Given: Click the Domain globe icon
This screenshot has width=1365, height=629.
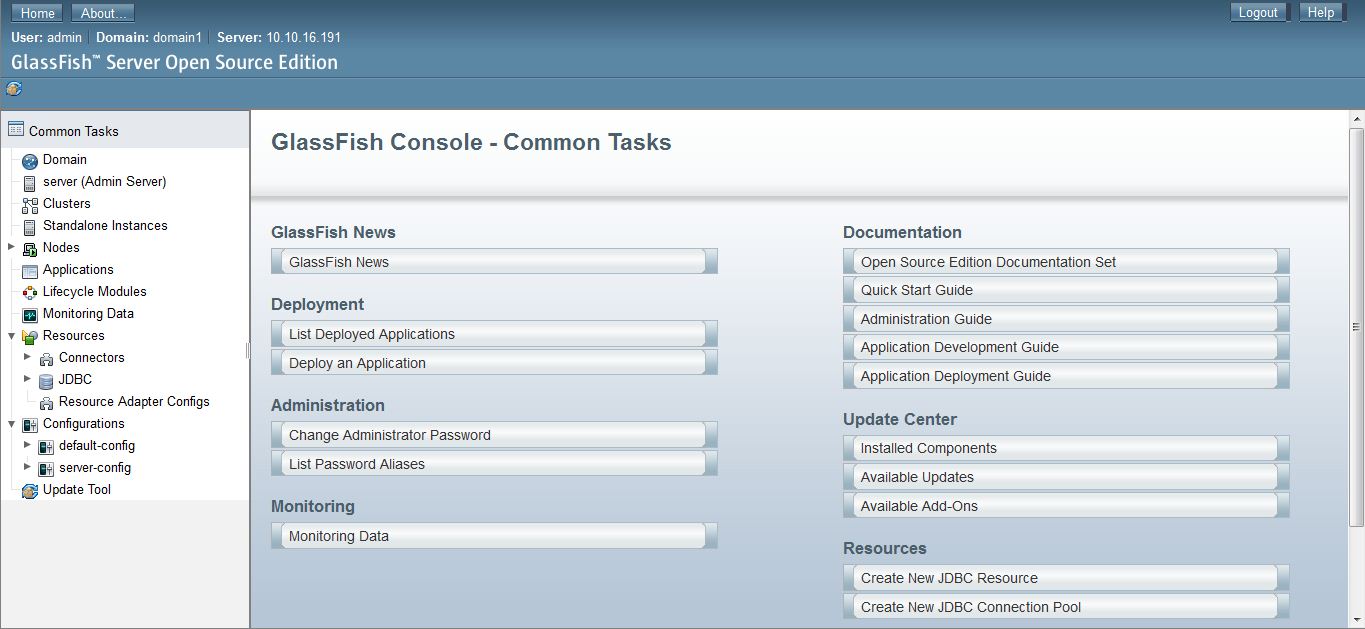Looking at the screenshot, I should tap(30, 160).
